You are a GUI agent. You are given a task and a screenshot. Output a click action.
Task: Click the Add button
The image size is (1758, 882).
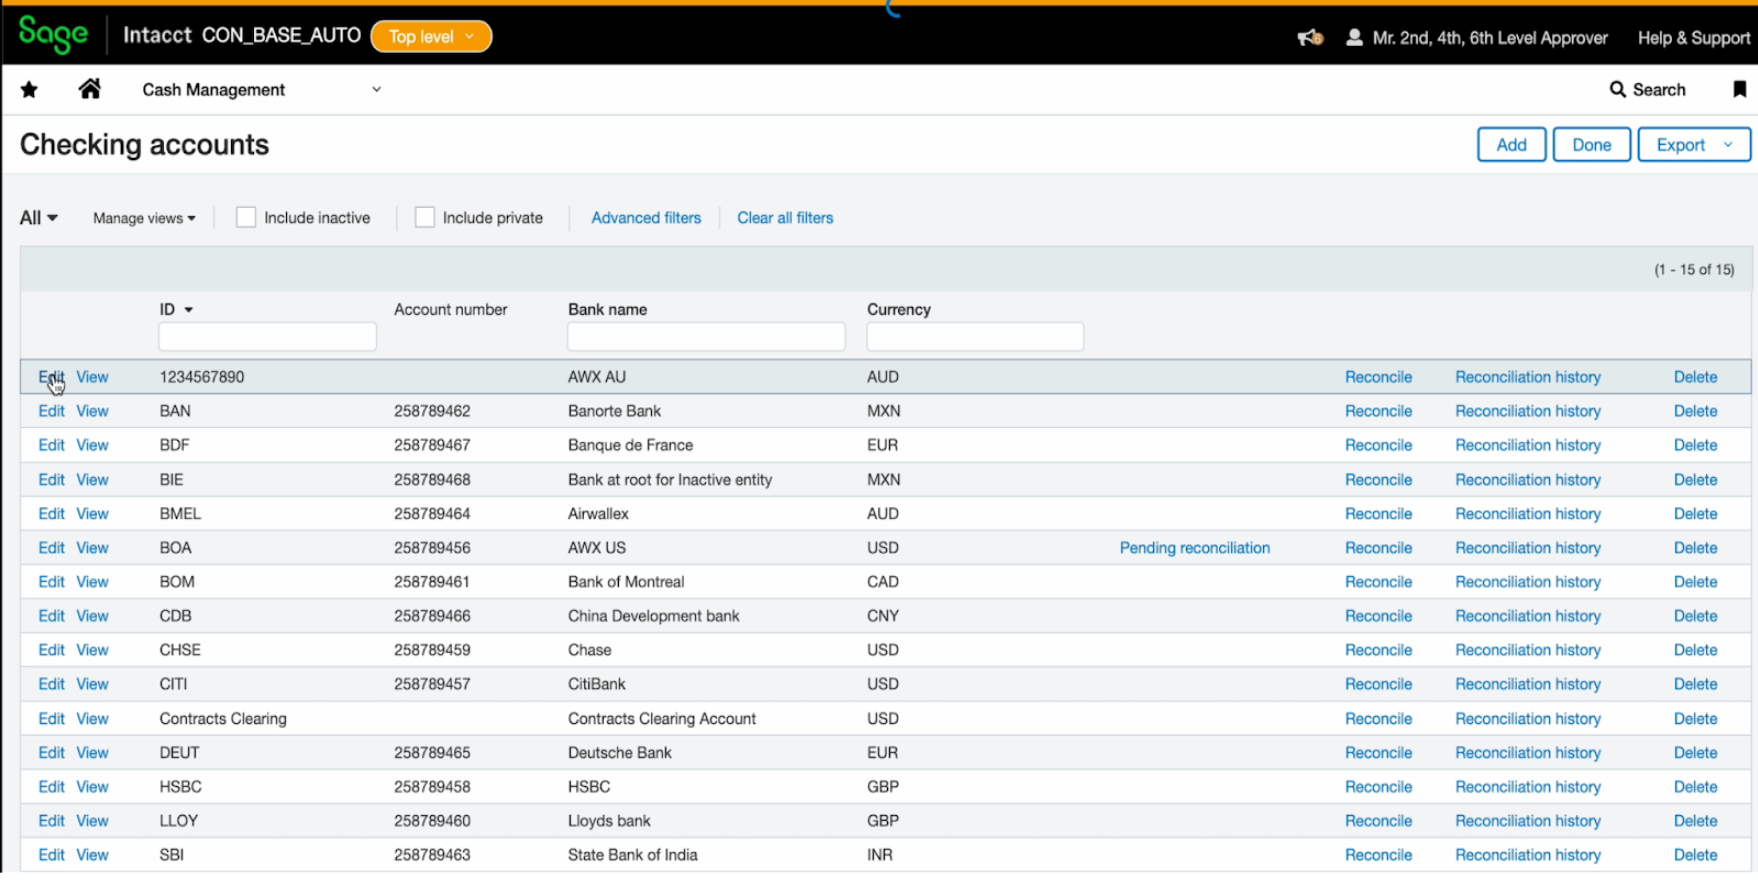pyautogui.click(x=1510, y=145)
